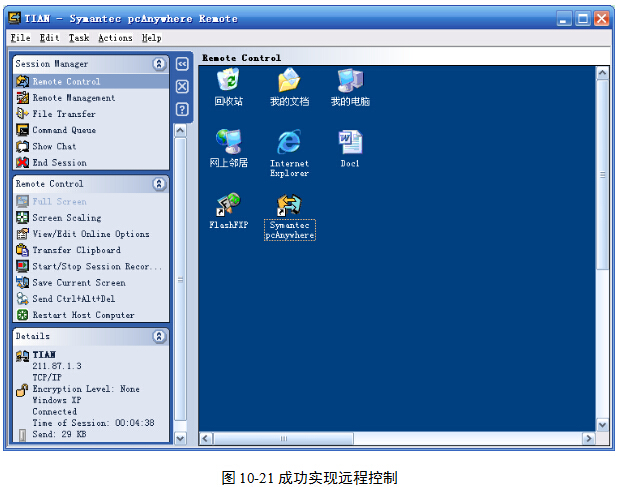Viewport: 619px width, 487px height.
Task: Select the Network Neighborhood (网上邻居) icon
Action: [229, 149]
